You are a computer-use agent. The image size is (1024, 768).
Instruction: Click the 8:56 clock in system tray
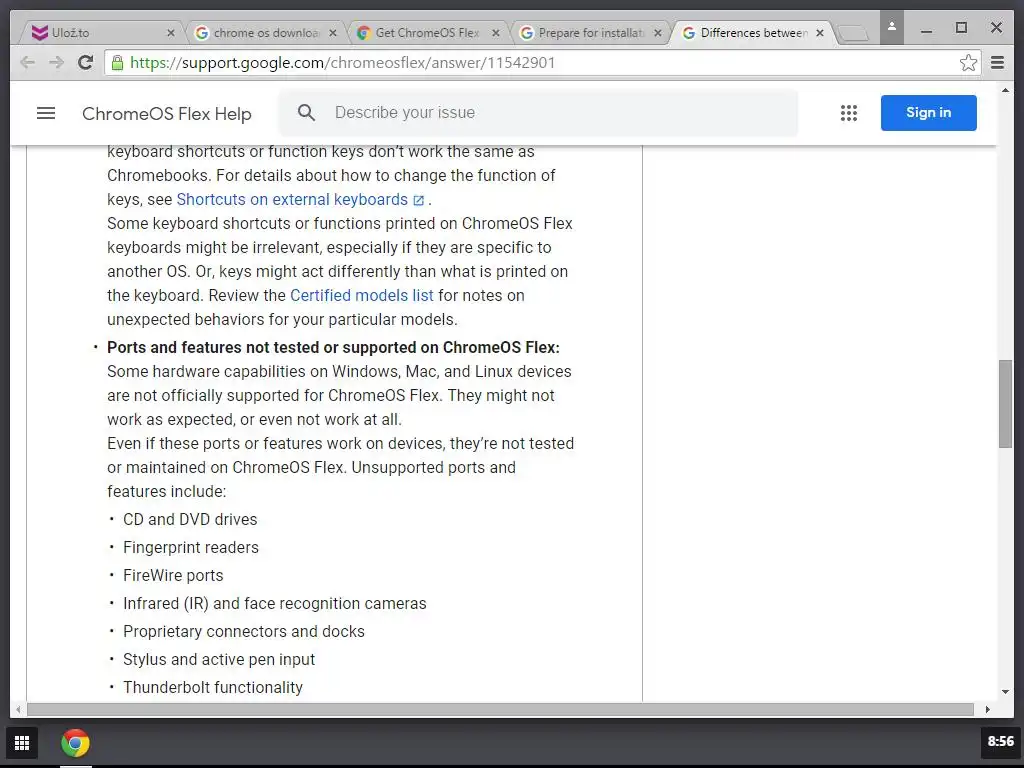pos(1000,742)
